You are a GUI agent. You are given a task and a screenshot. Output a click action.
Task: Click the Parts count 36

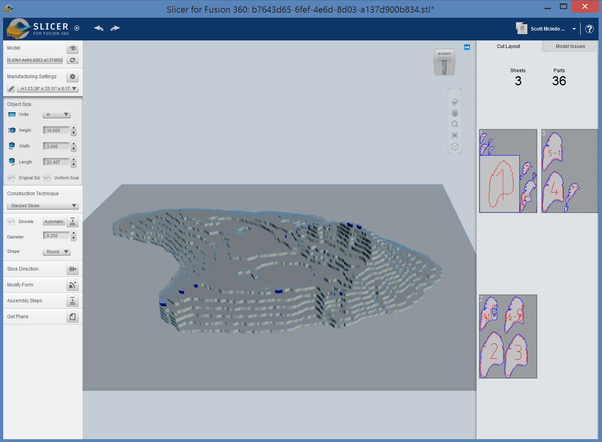(559, 81)
